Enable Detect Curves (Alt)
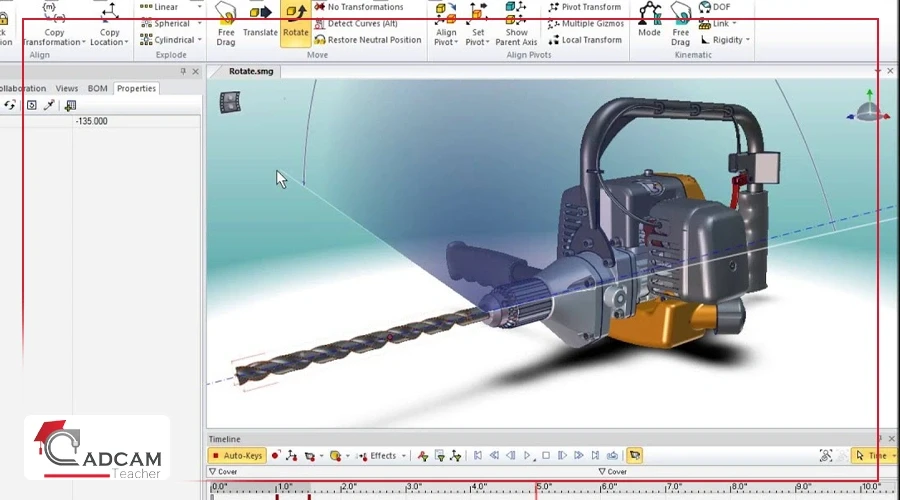The width and height of the screenshot is (900, 500). coord(356,24)
